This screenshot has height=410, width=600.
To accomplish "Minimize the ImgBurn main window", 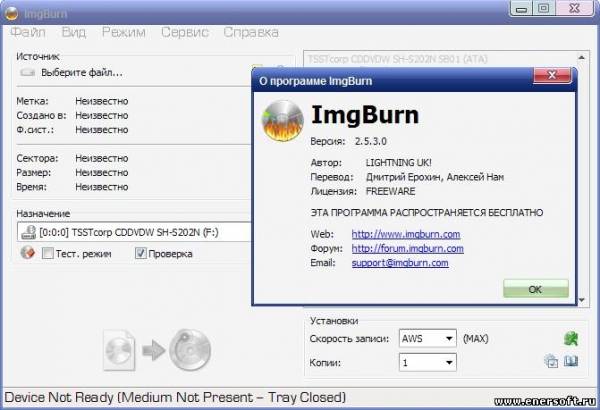I will [521, 8].
